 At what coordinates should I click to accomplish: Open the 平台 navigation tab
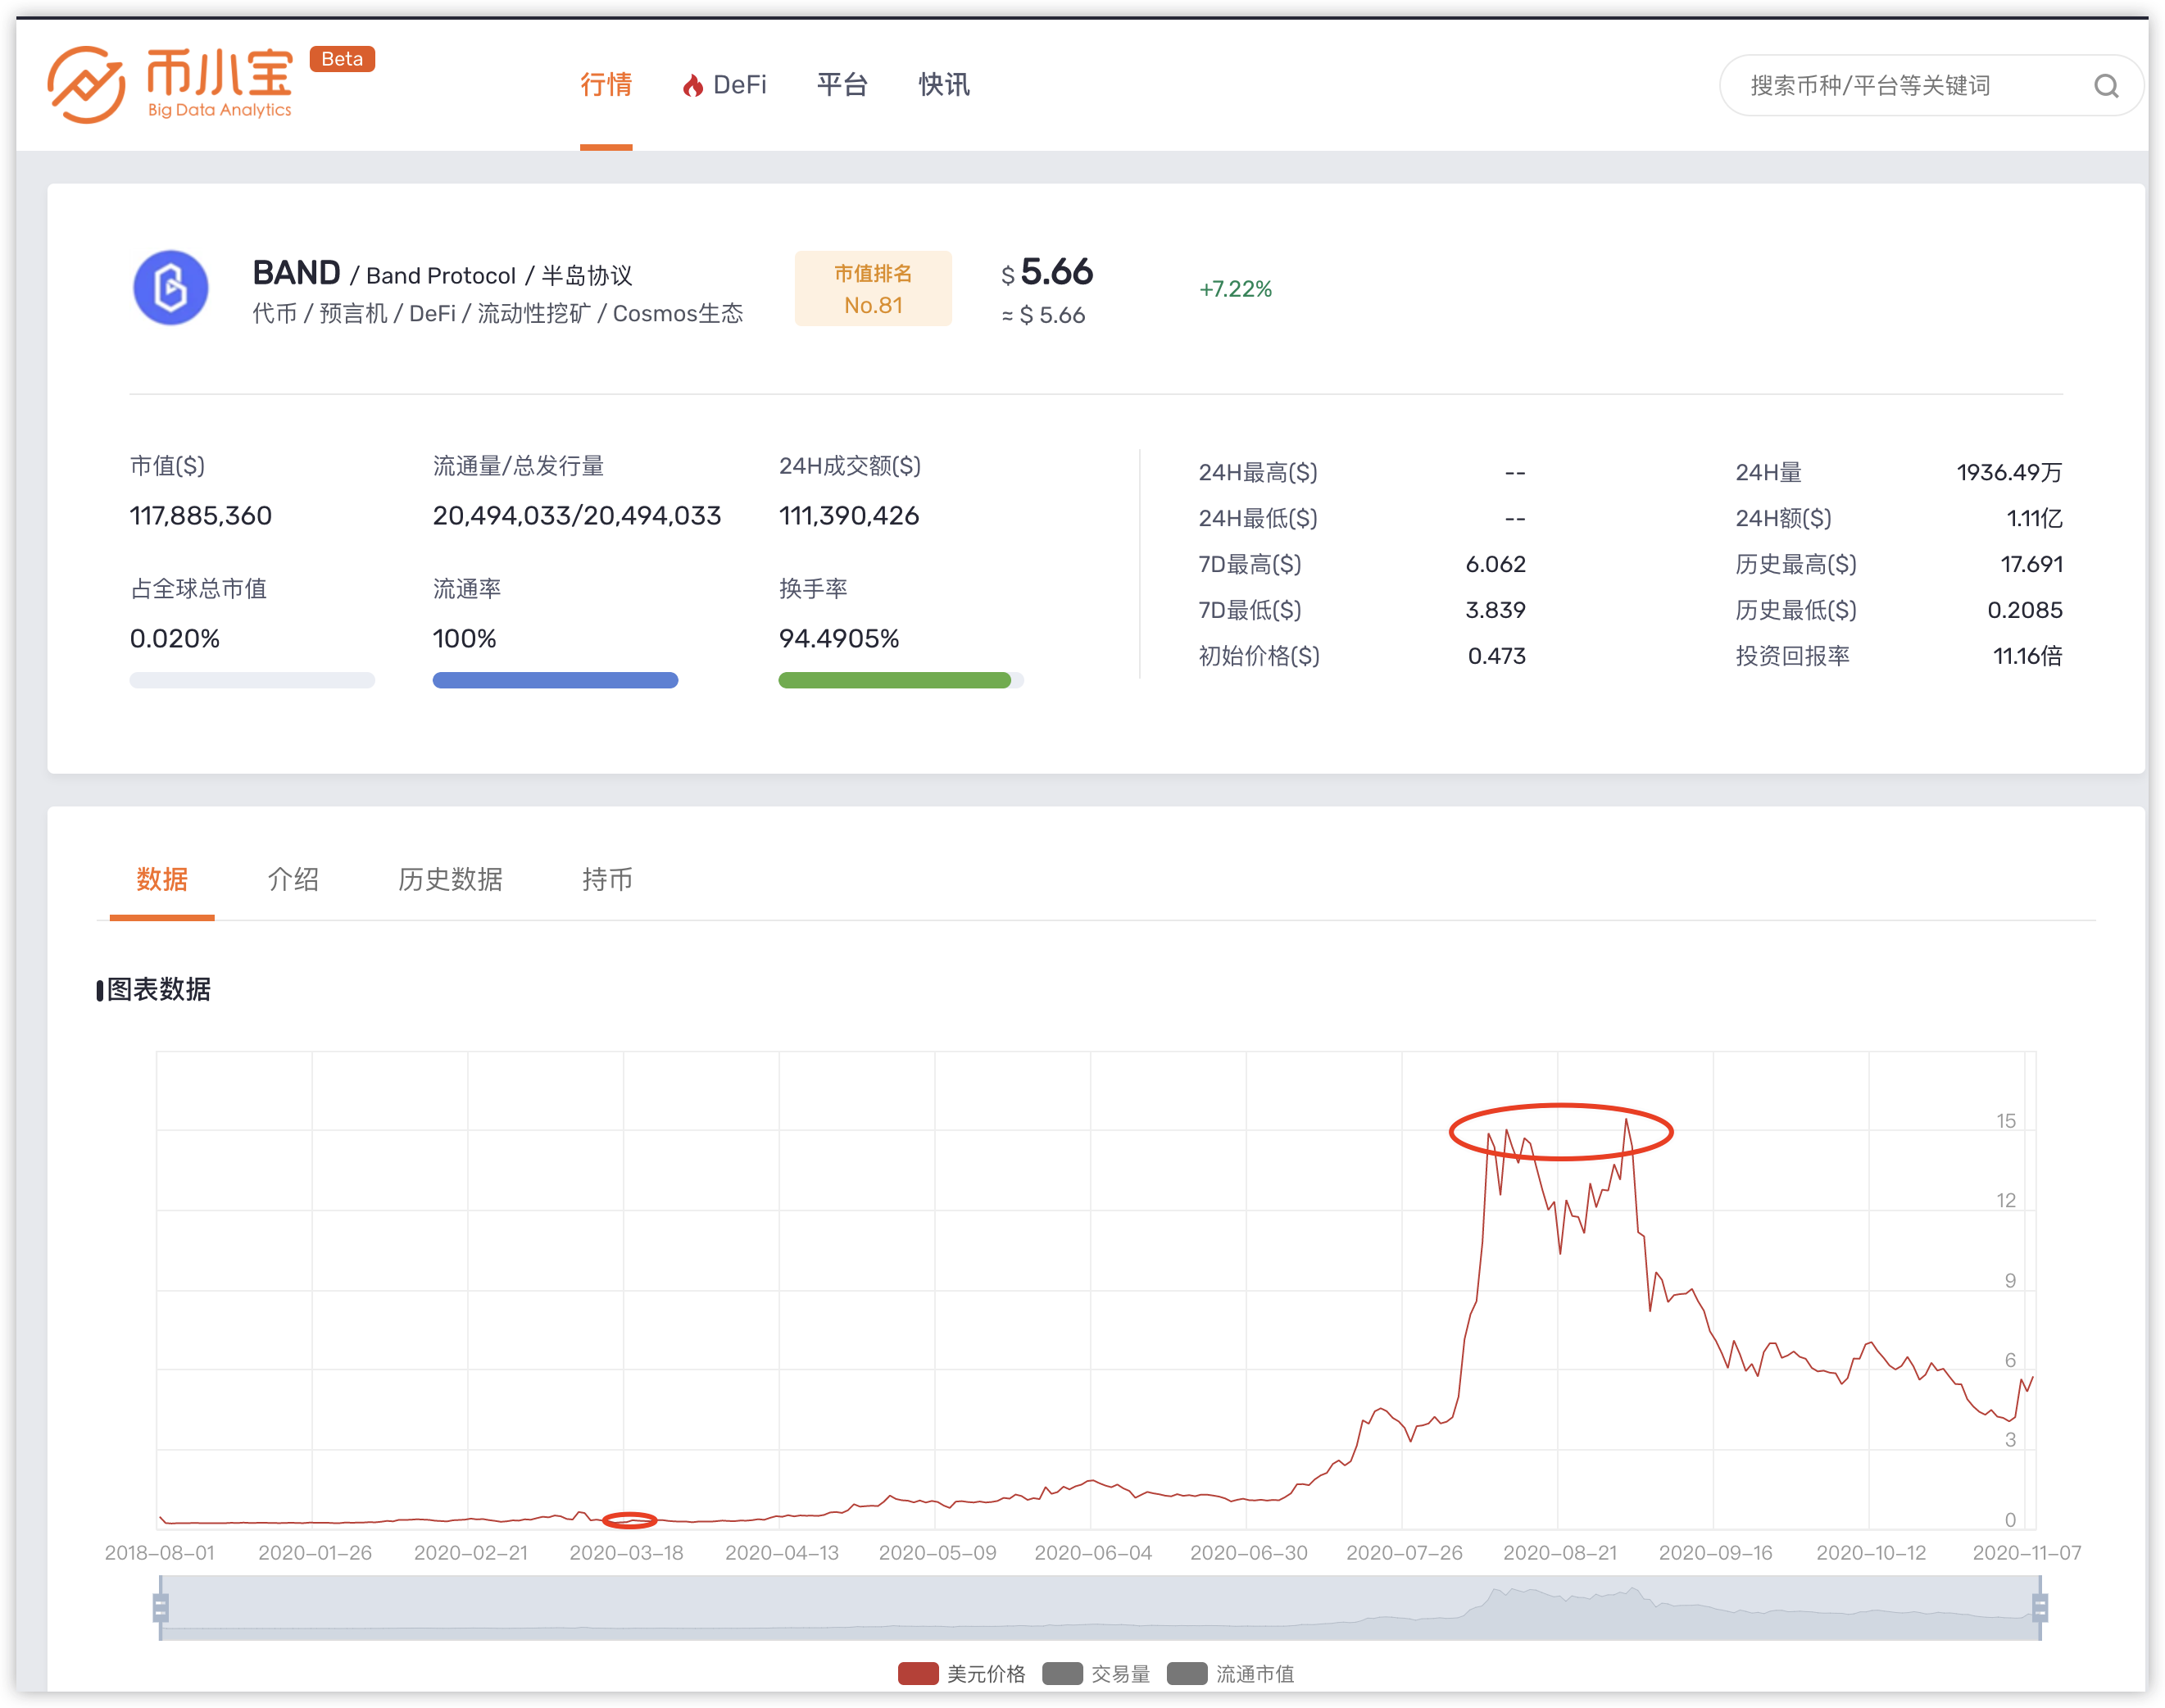pos(842,85)
